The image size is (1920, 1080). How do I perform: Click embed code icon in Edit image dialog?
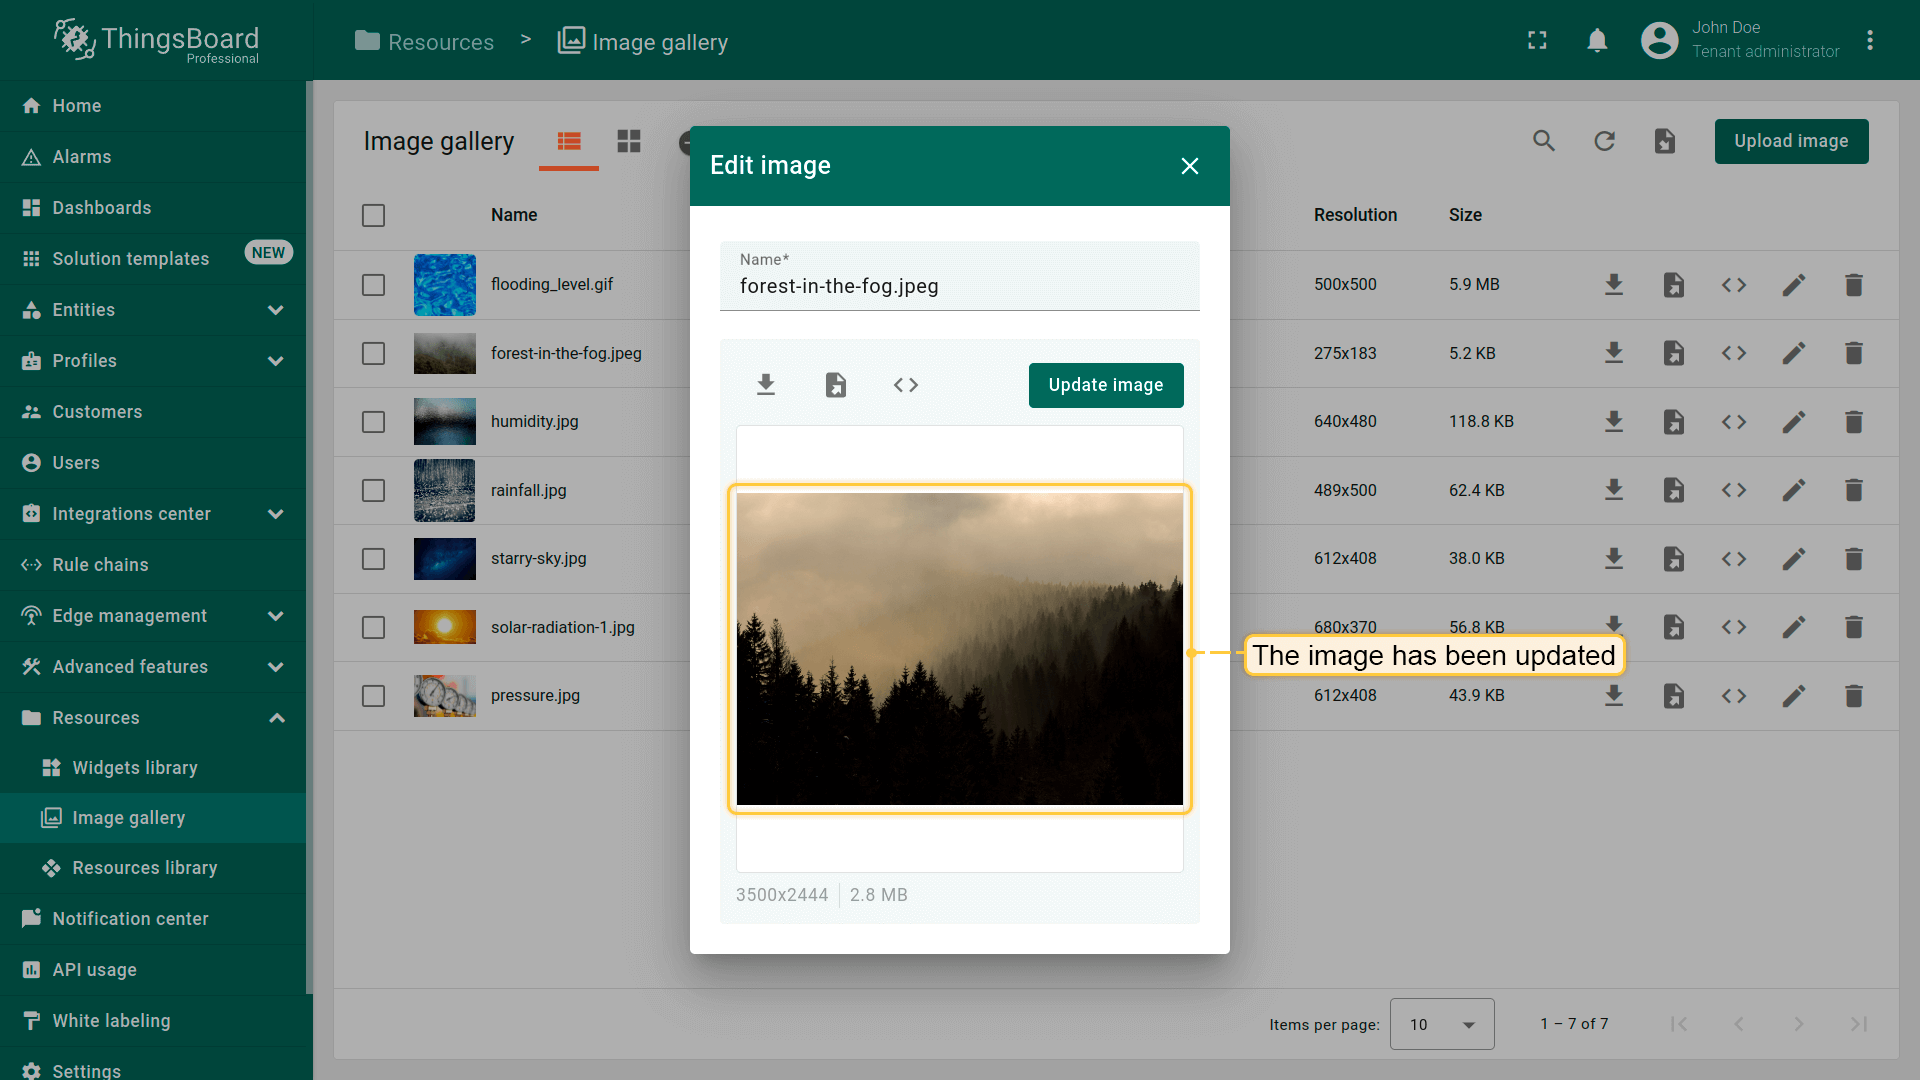click(906, 385)
